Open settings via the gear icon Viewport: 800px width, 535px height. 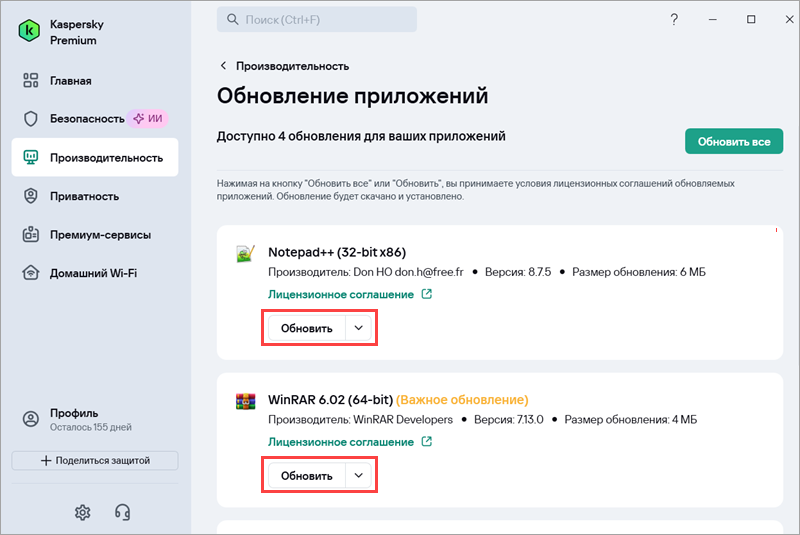[83, 512]
